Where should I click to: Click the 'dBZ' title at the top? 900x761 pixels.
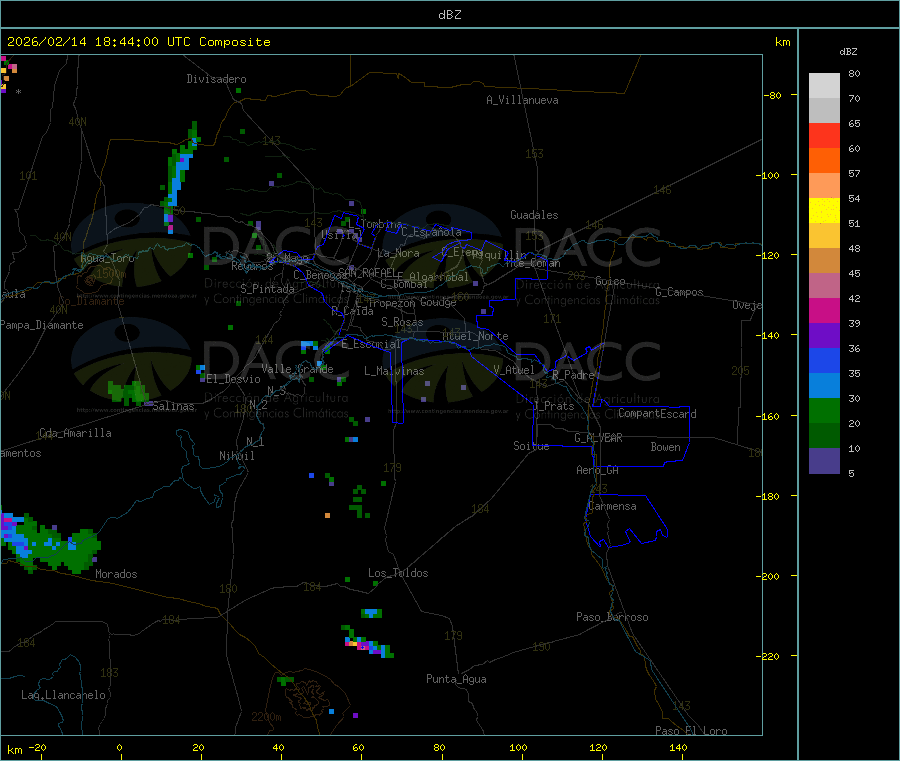coord(449,15)
